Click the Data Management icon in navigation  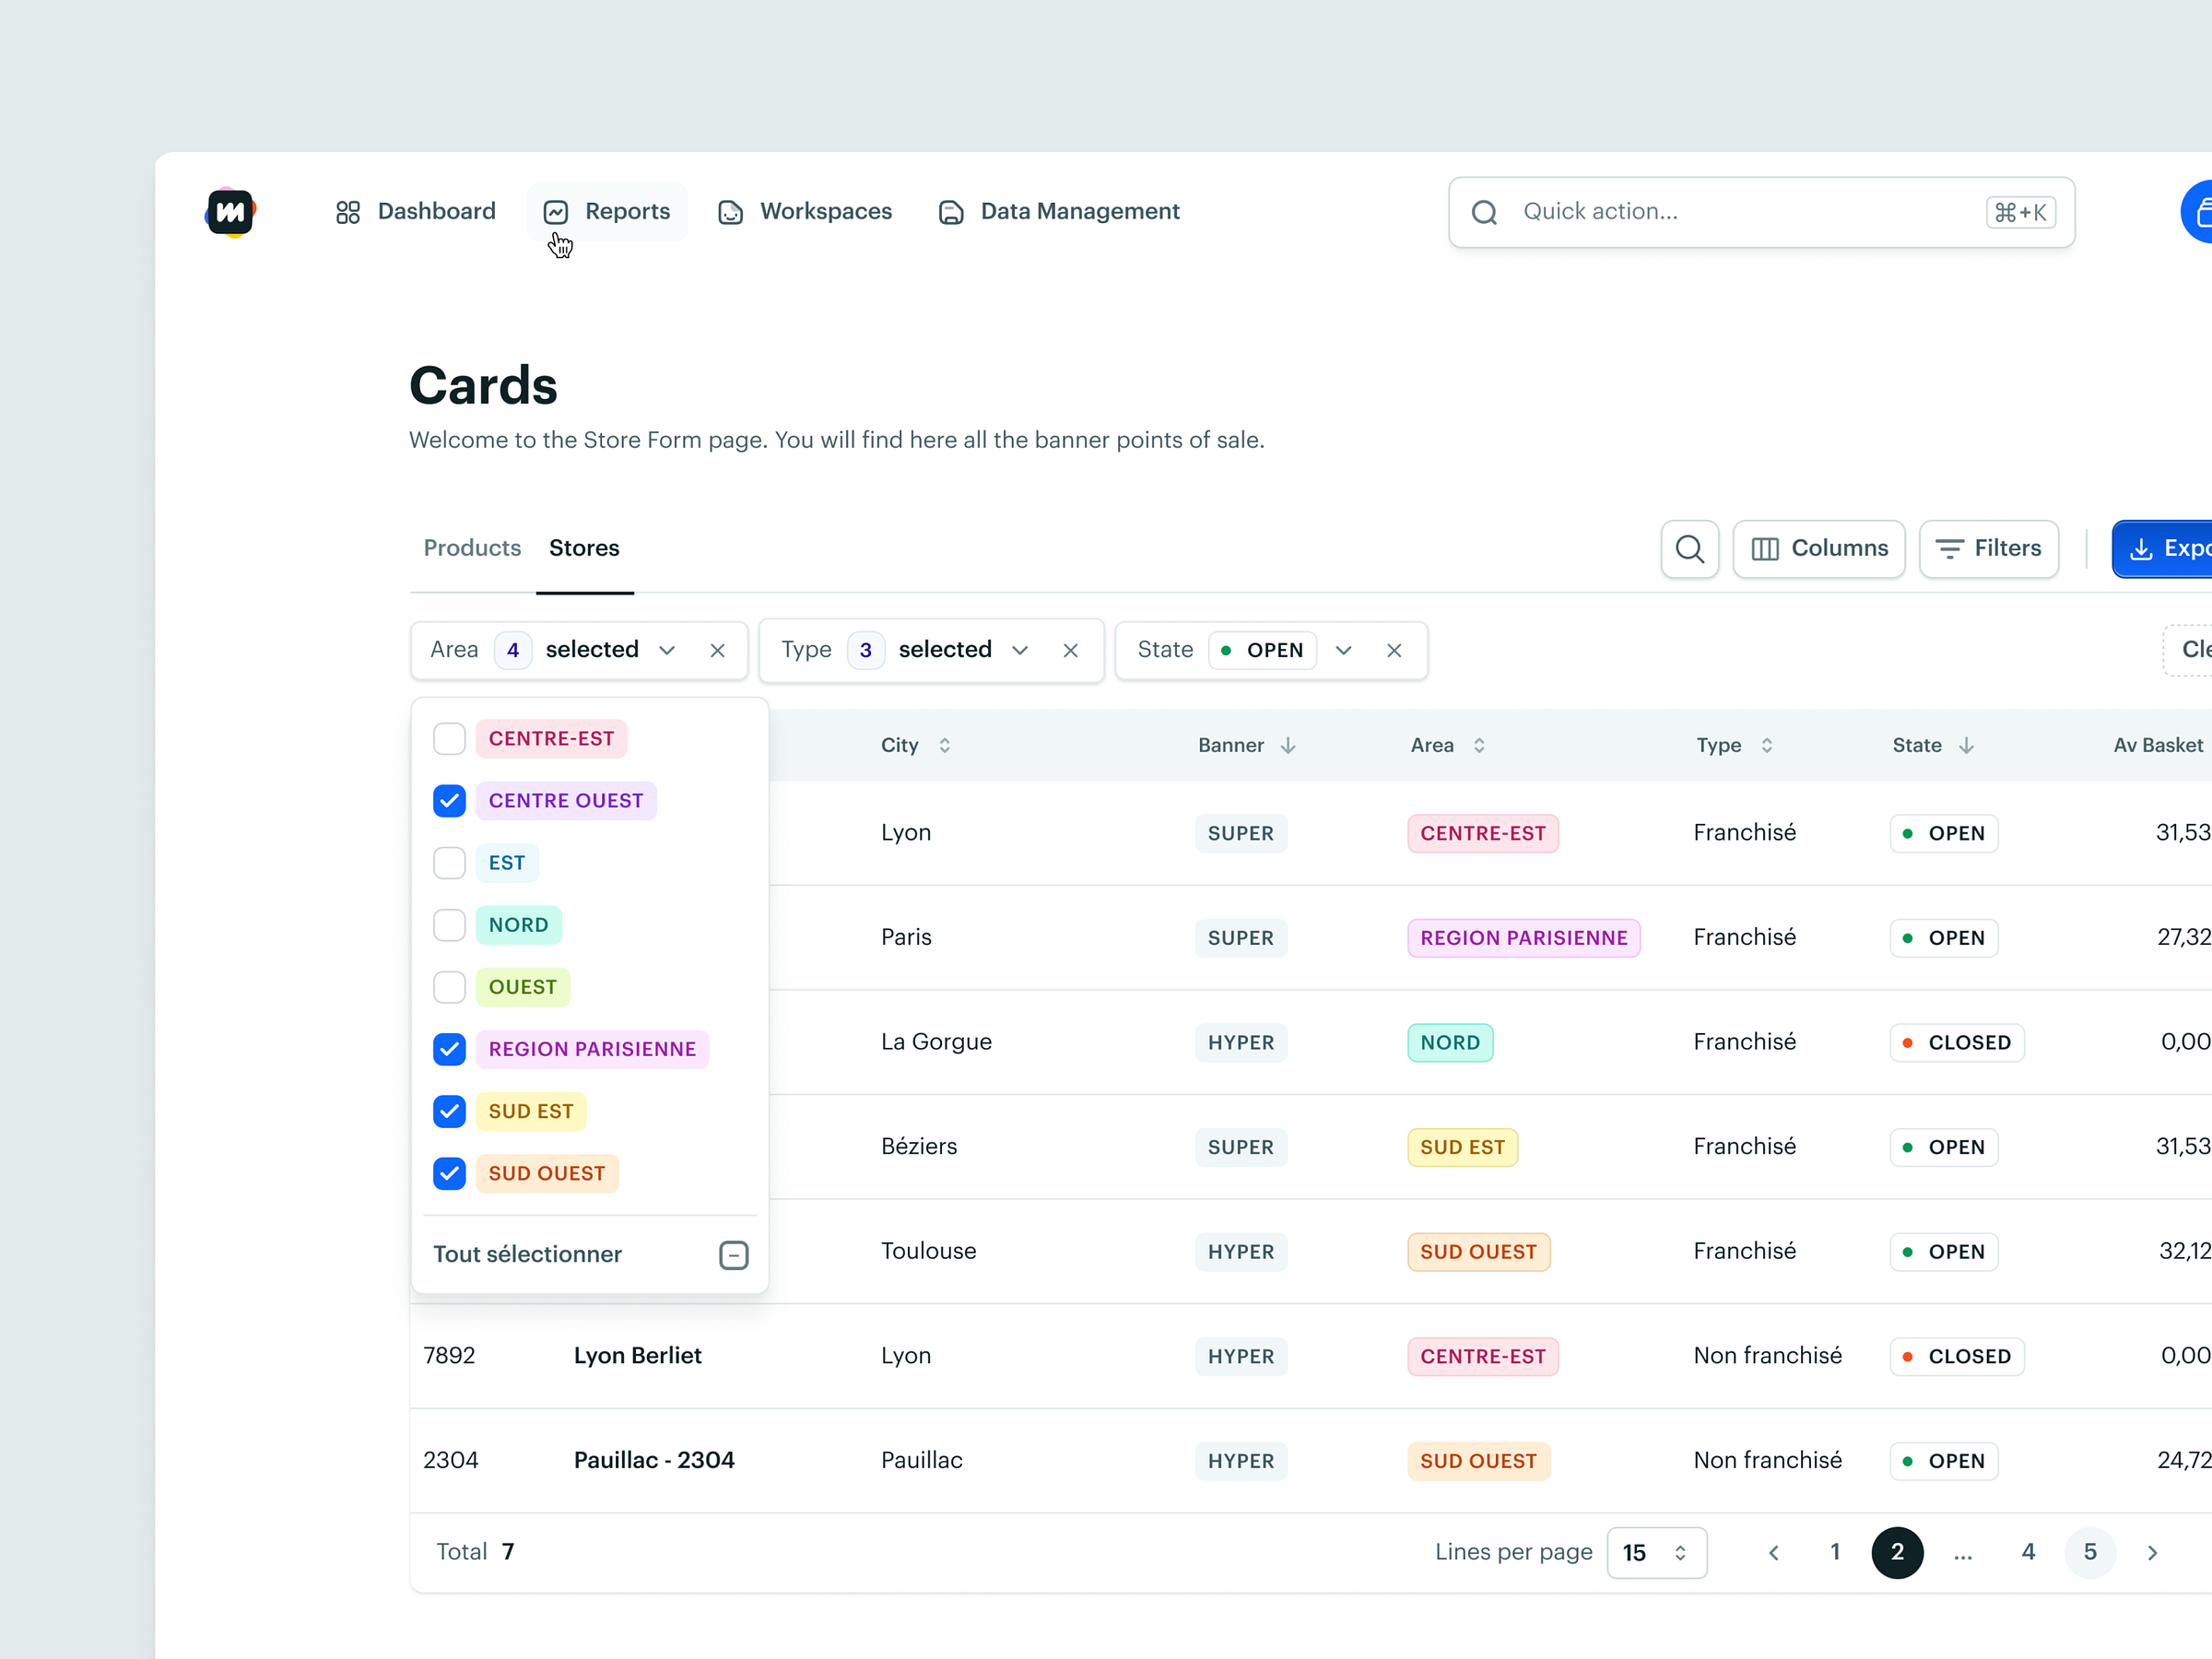click(953, 211)
